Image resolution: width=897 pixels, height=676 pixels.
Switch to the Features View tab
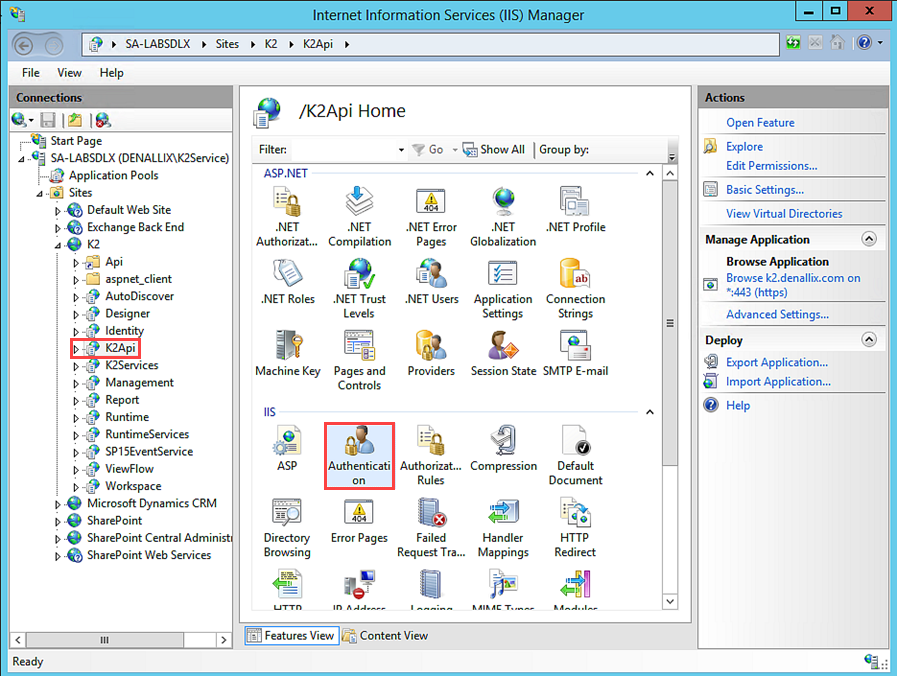(x=291, y=635)
